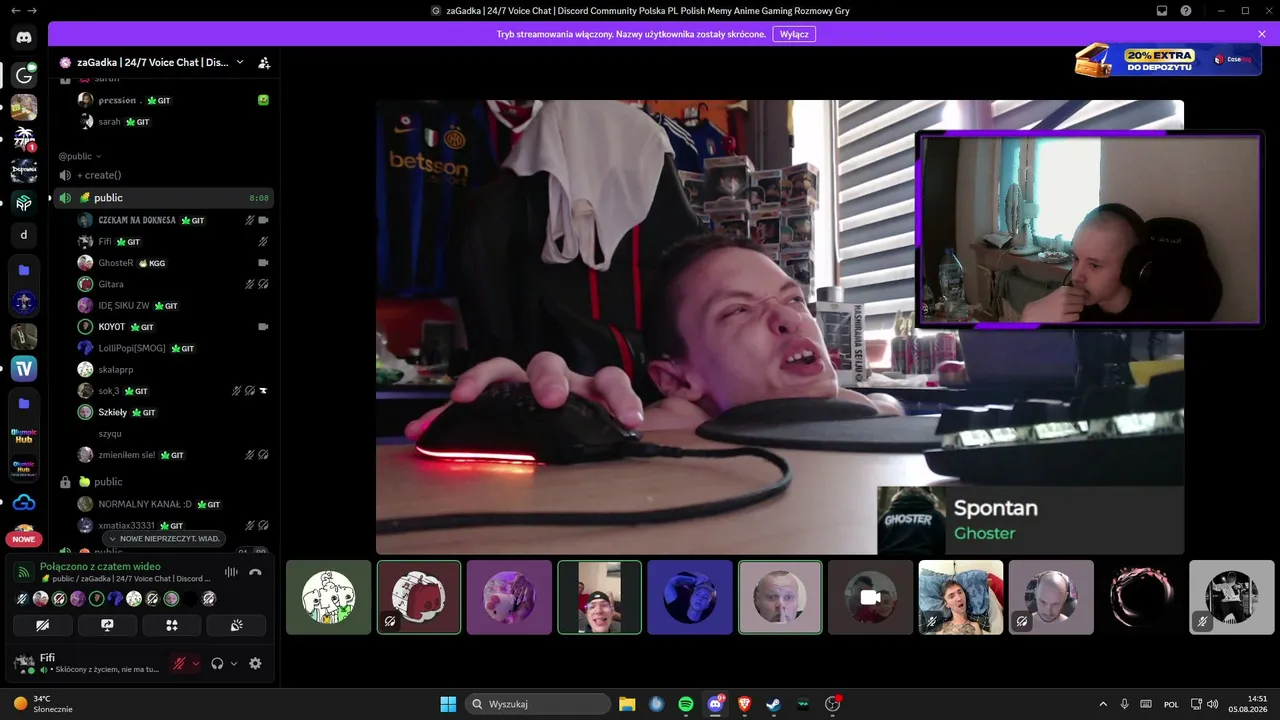Toggle microphone mute in user panel
The image size is (1280, 720).
180,663
